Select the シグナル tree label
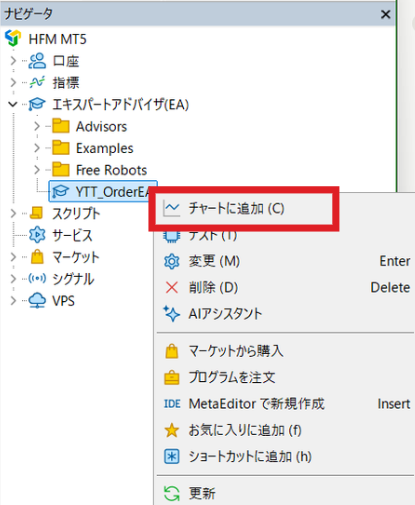 click(73, 279)
